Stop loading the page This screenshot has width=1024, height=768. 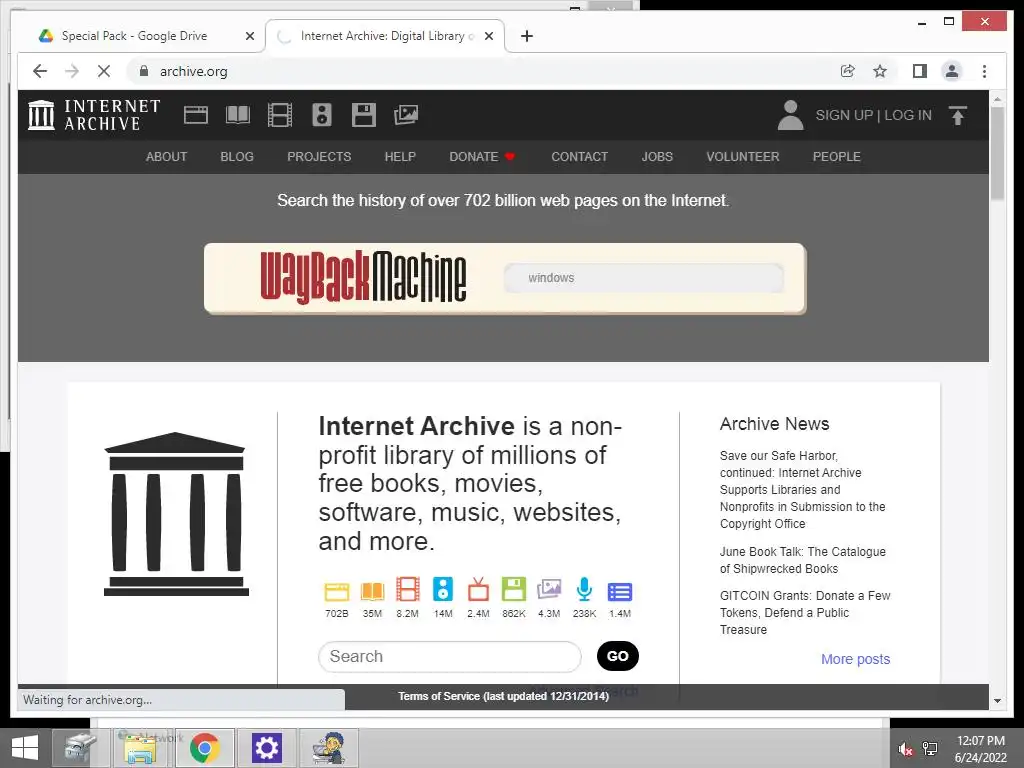pyautogui.click(x=104, y=71)
